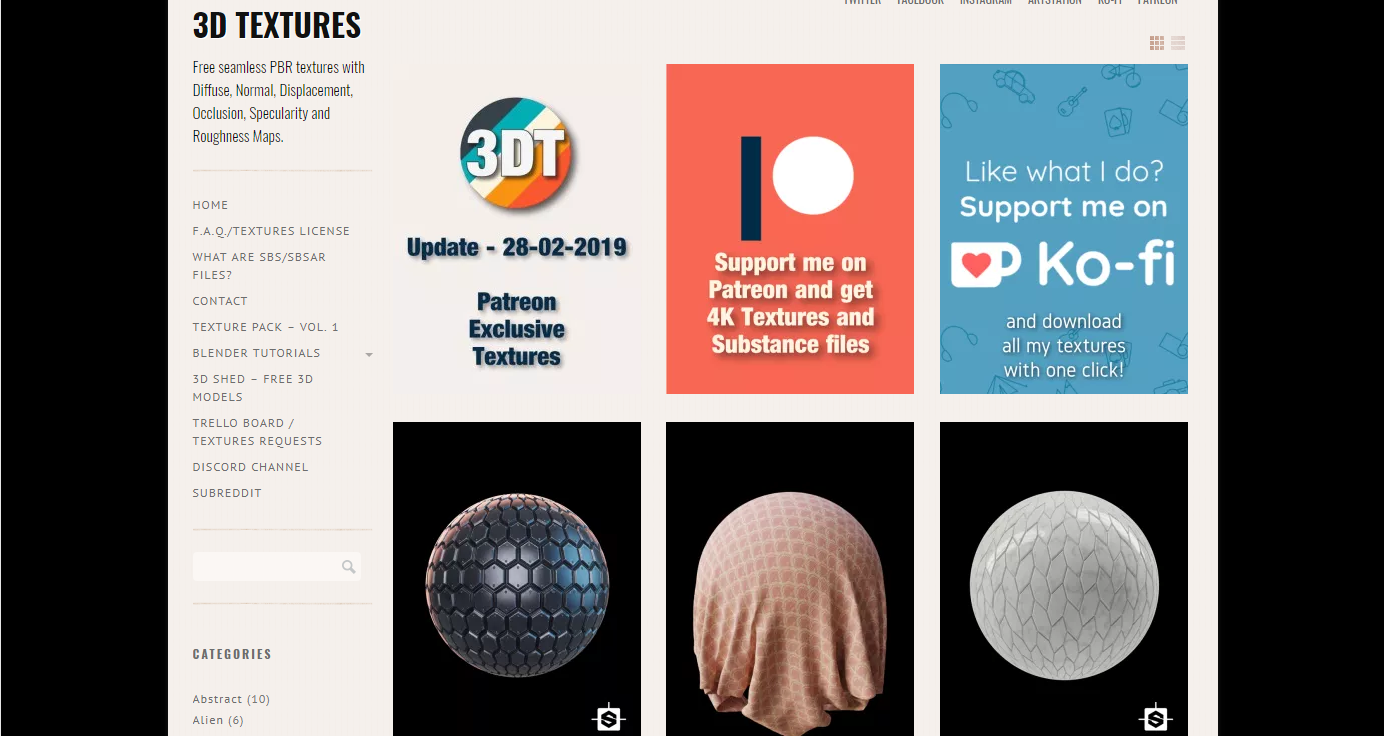Switch to grid view layout
The image size is (1384, 736).
[x=1157, y=43]
